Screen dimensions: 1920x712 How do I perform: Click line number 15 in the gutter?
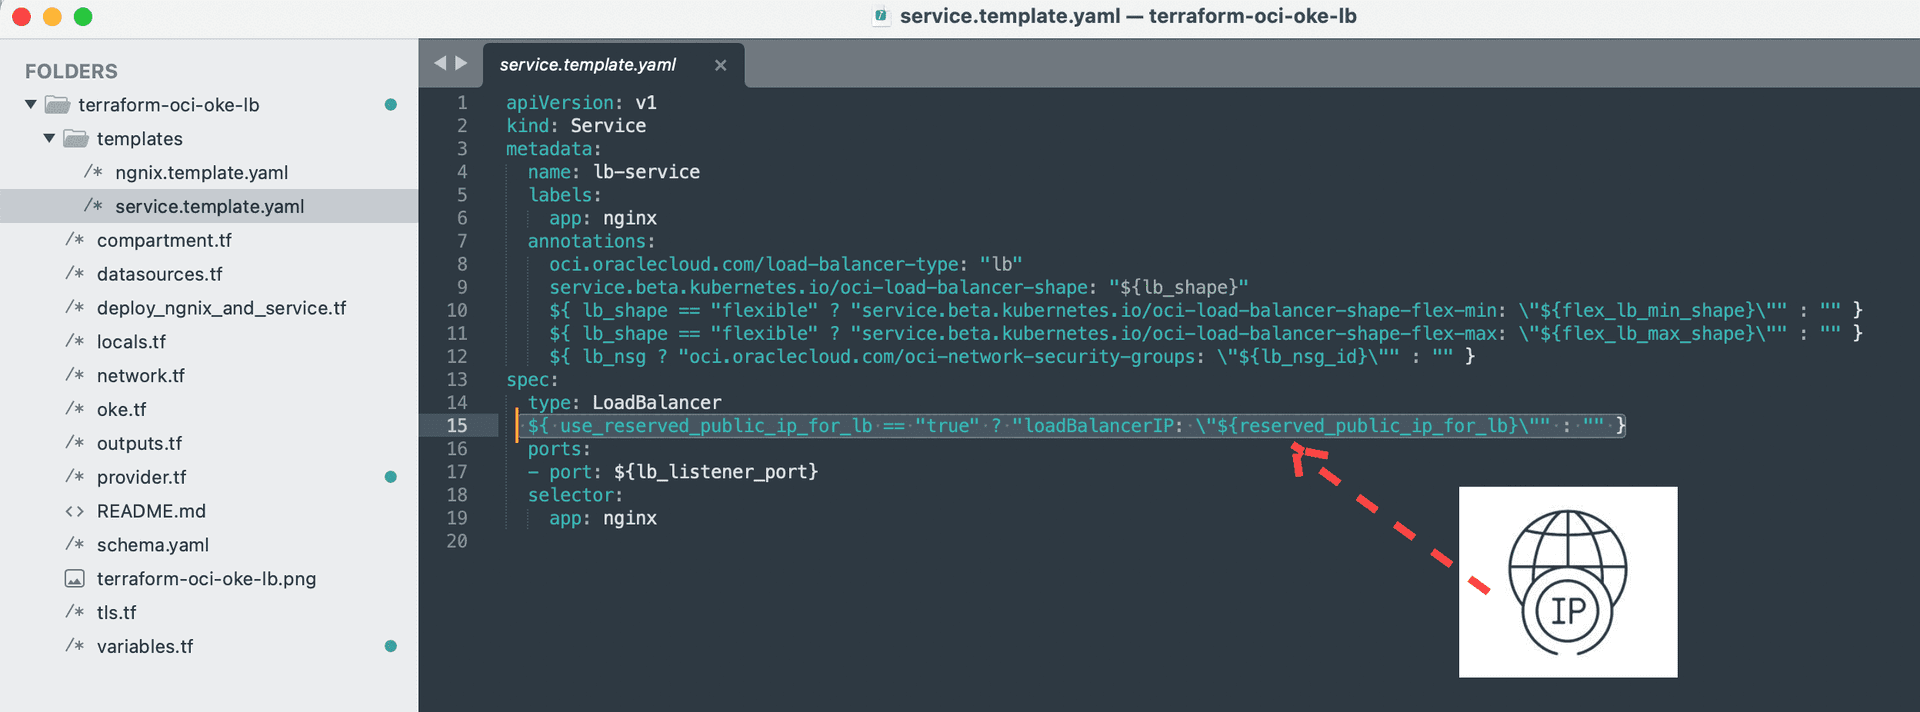click(x=457, y=426)
